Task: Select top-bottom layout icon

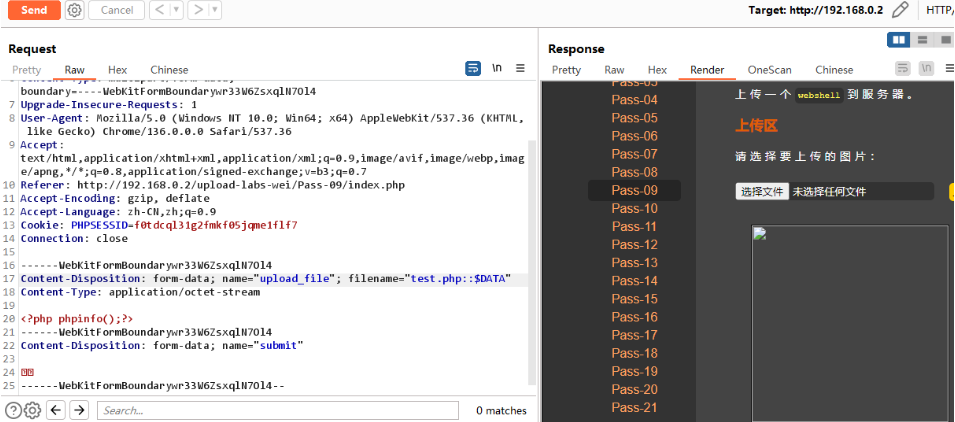Action: click(922, 40)
